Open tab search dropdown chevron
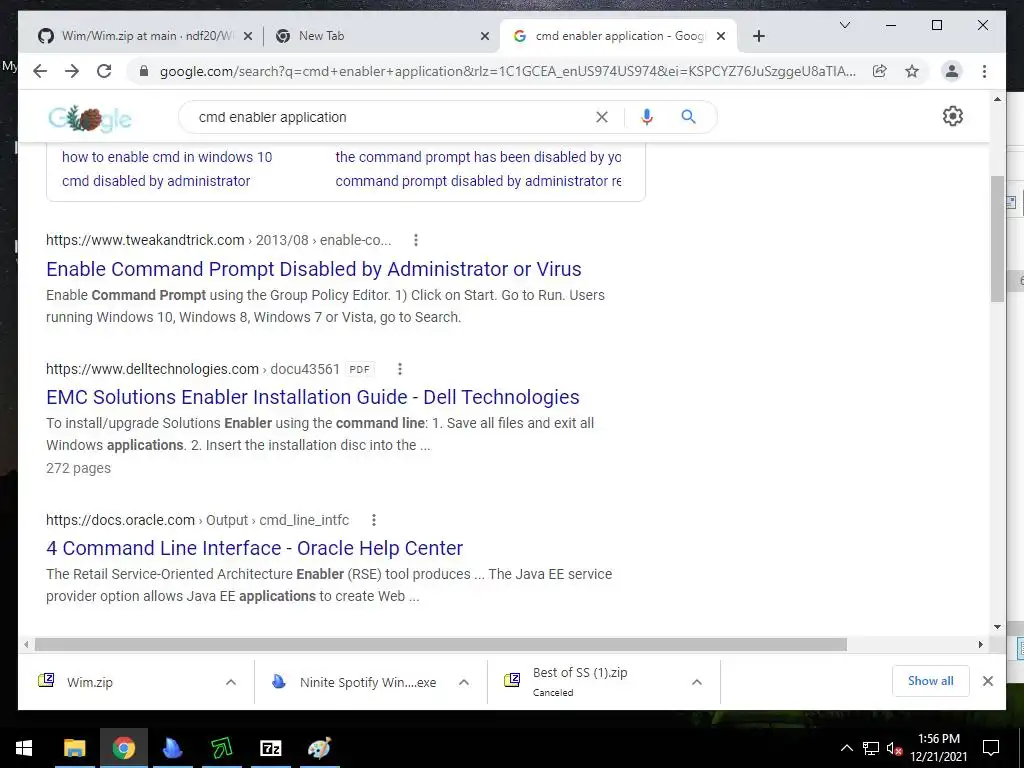The width and height of the screenshot is (1024, 768). click(x=844, y=25)
